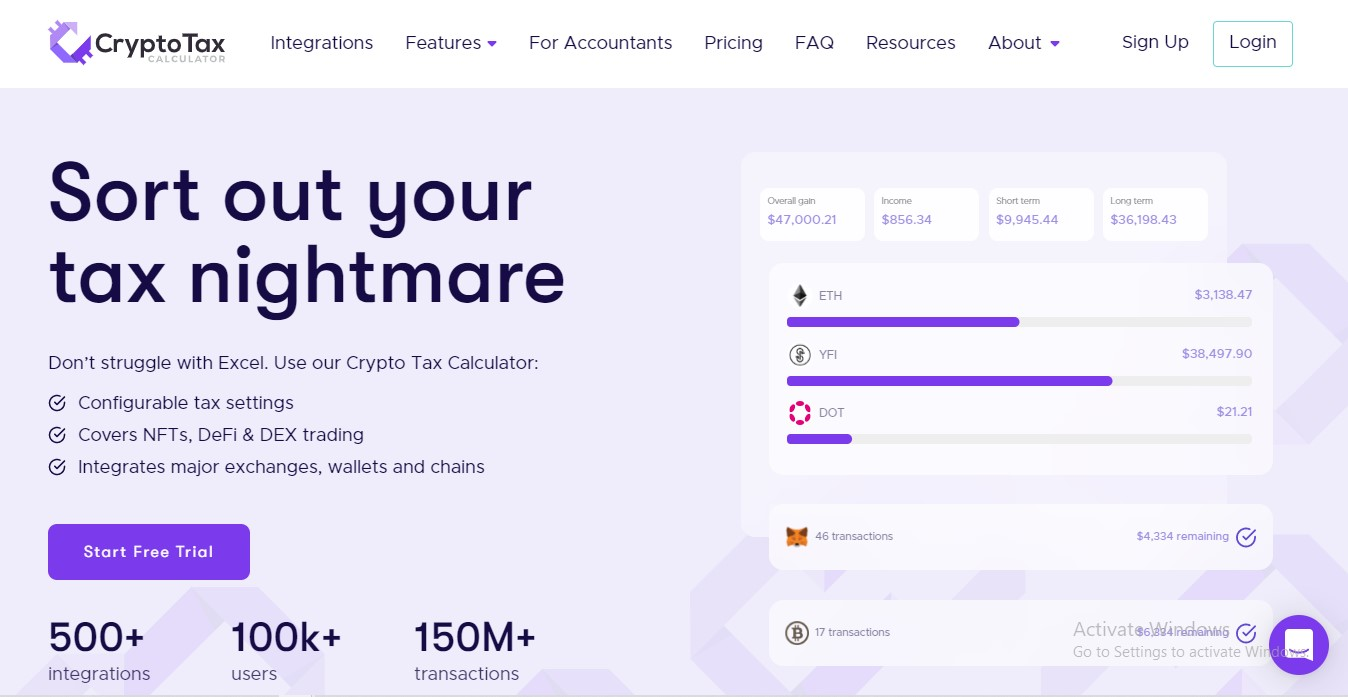Select the Long term $36,198.43 card
Viewport: 1348px width, 697px height.
[1155, 213]
